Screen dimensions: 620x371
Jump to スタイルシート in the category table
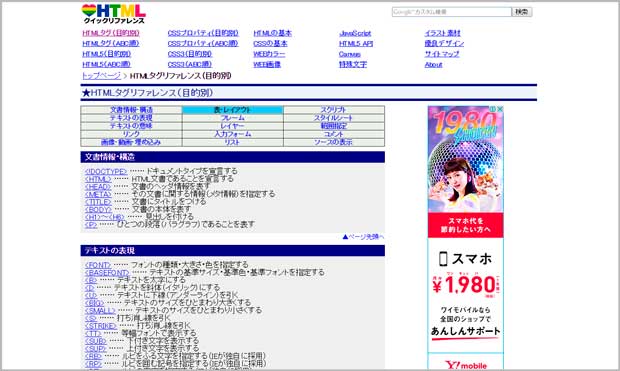(333, 118)
